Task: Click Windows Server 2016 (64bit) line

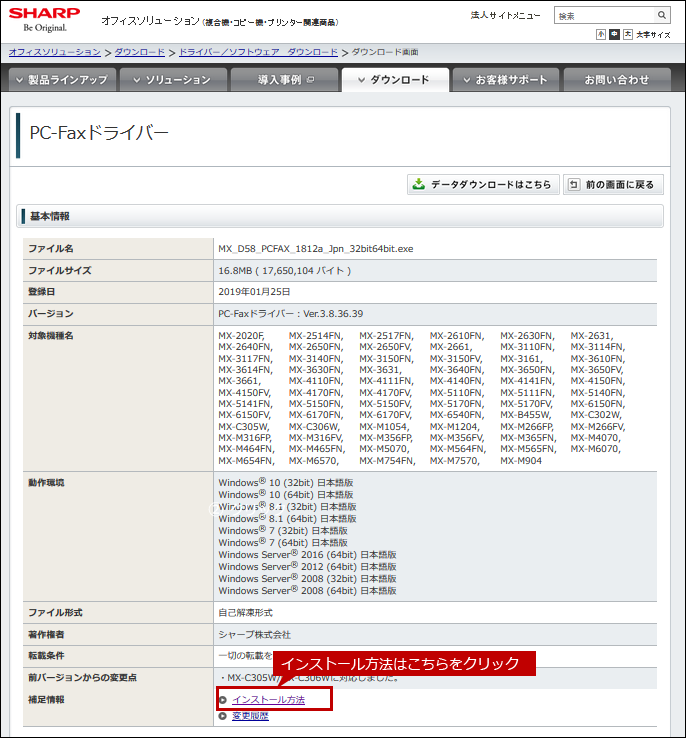Action: coord(307,554)
